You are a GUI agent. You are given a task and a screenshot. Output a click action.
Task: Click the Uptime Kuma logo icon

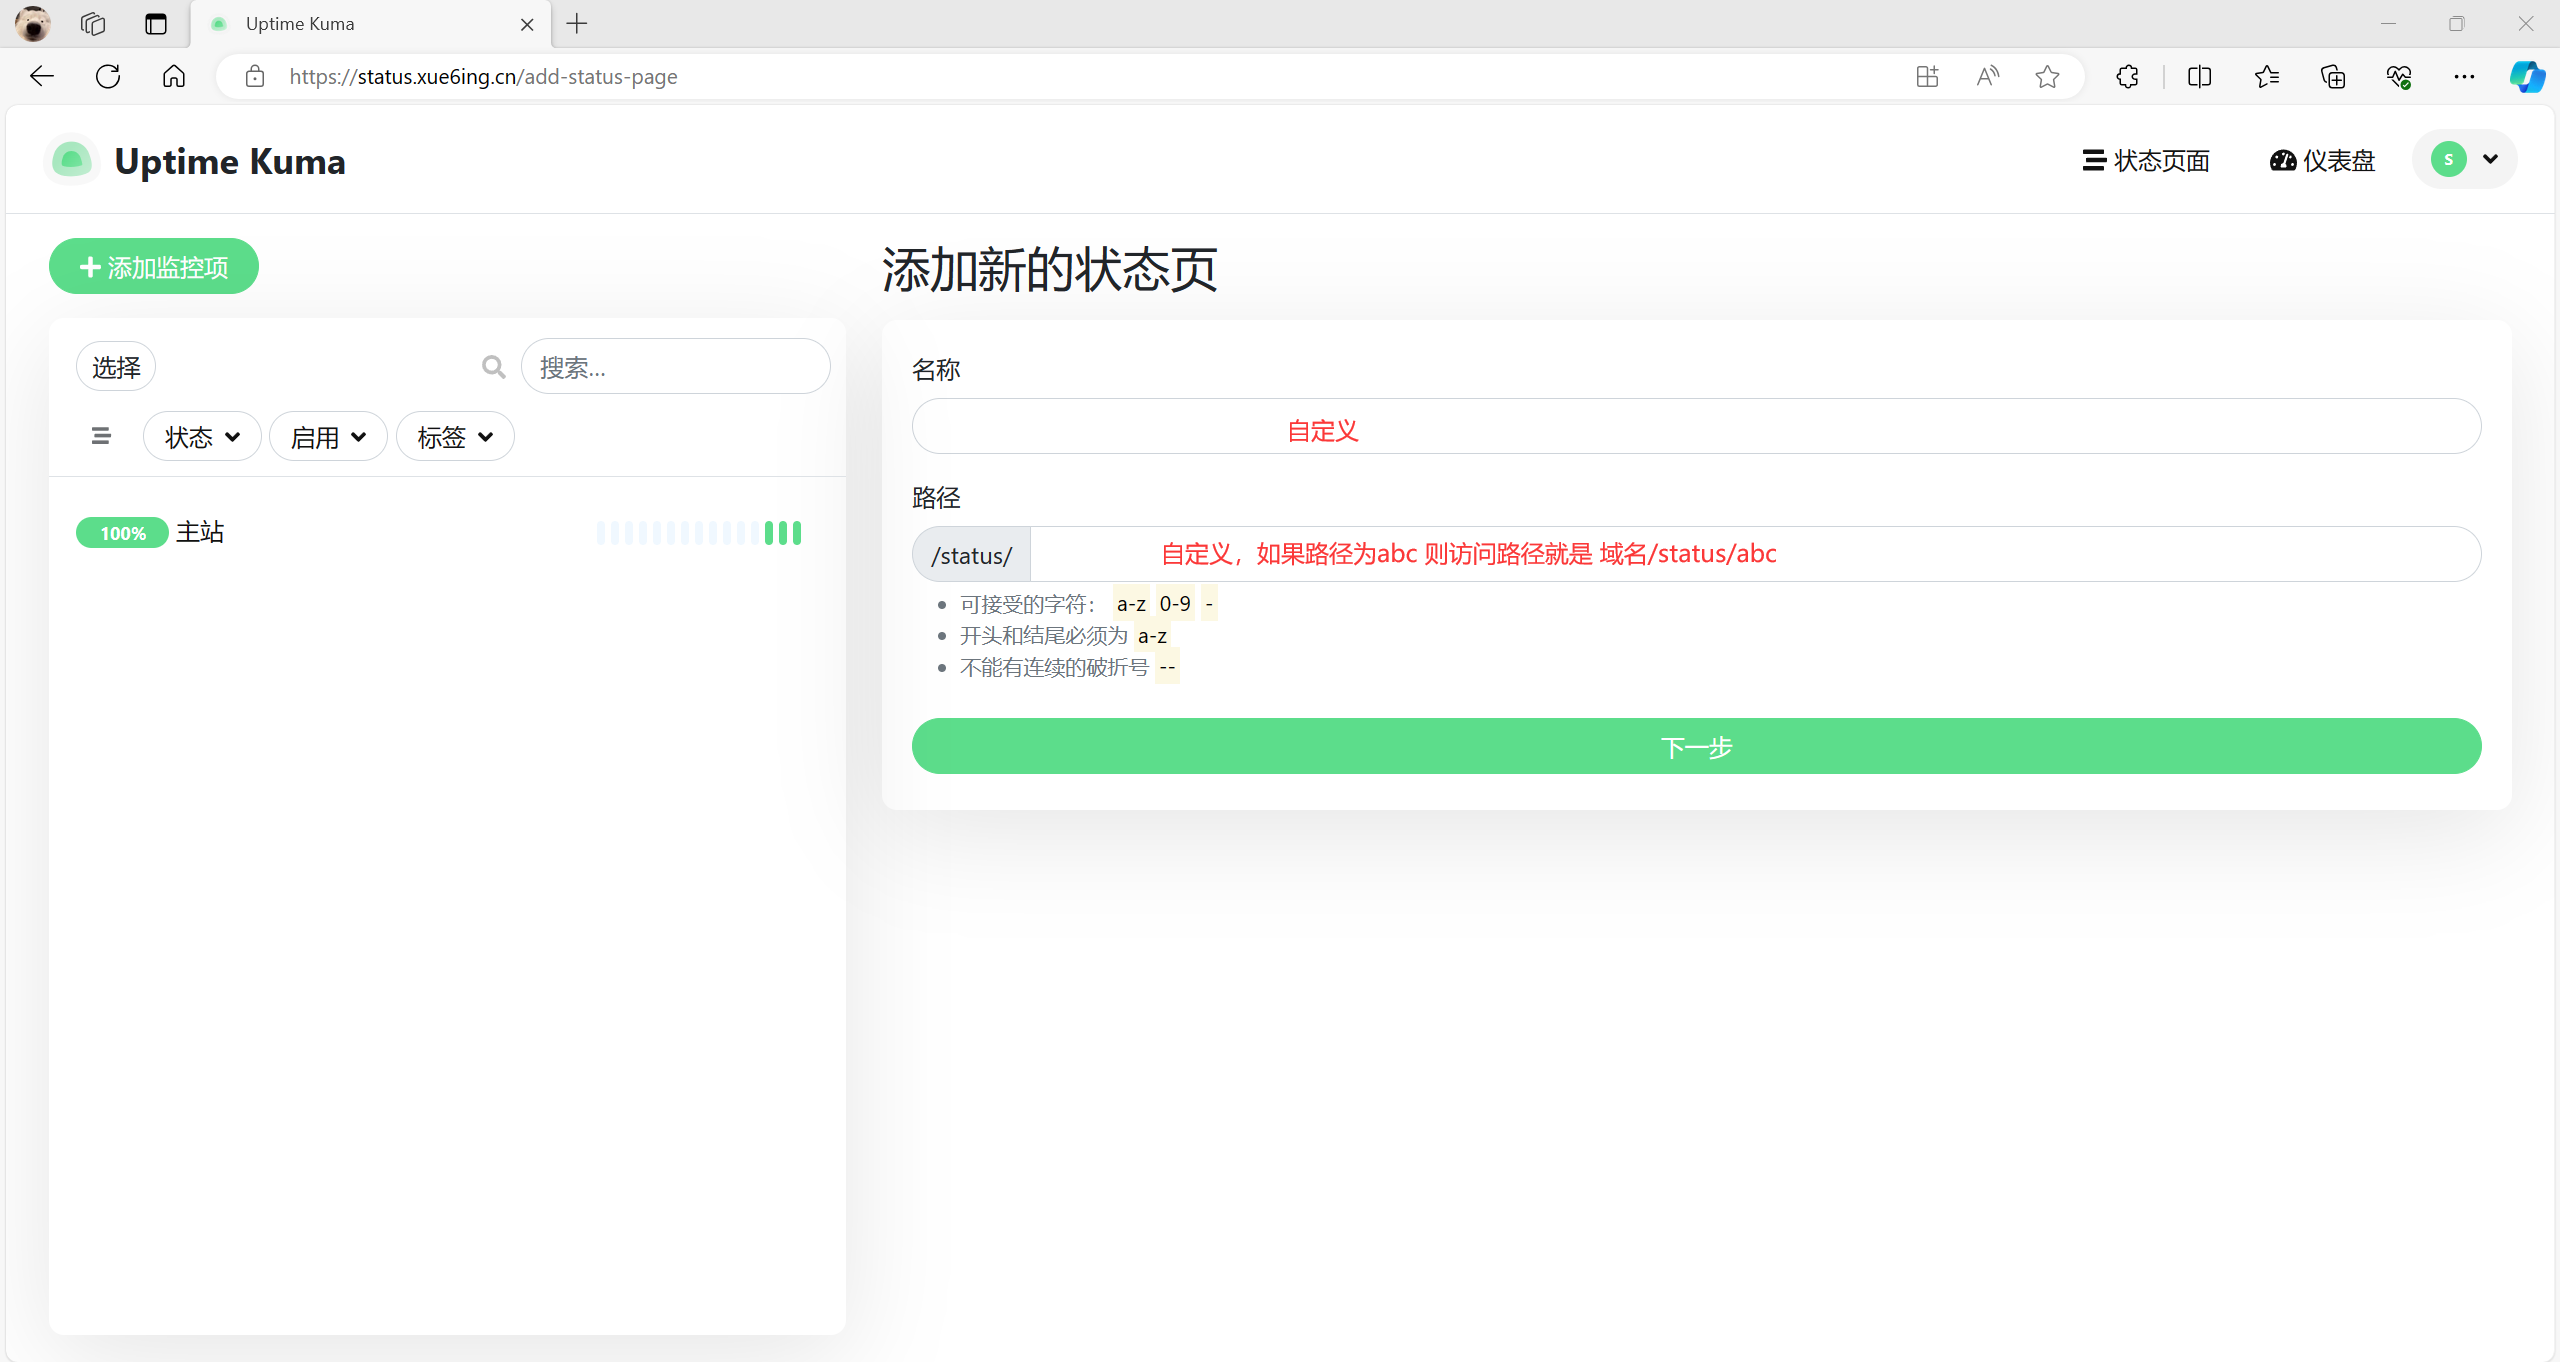[72, 160]
